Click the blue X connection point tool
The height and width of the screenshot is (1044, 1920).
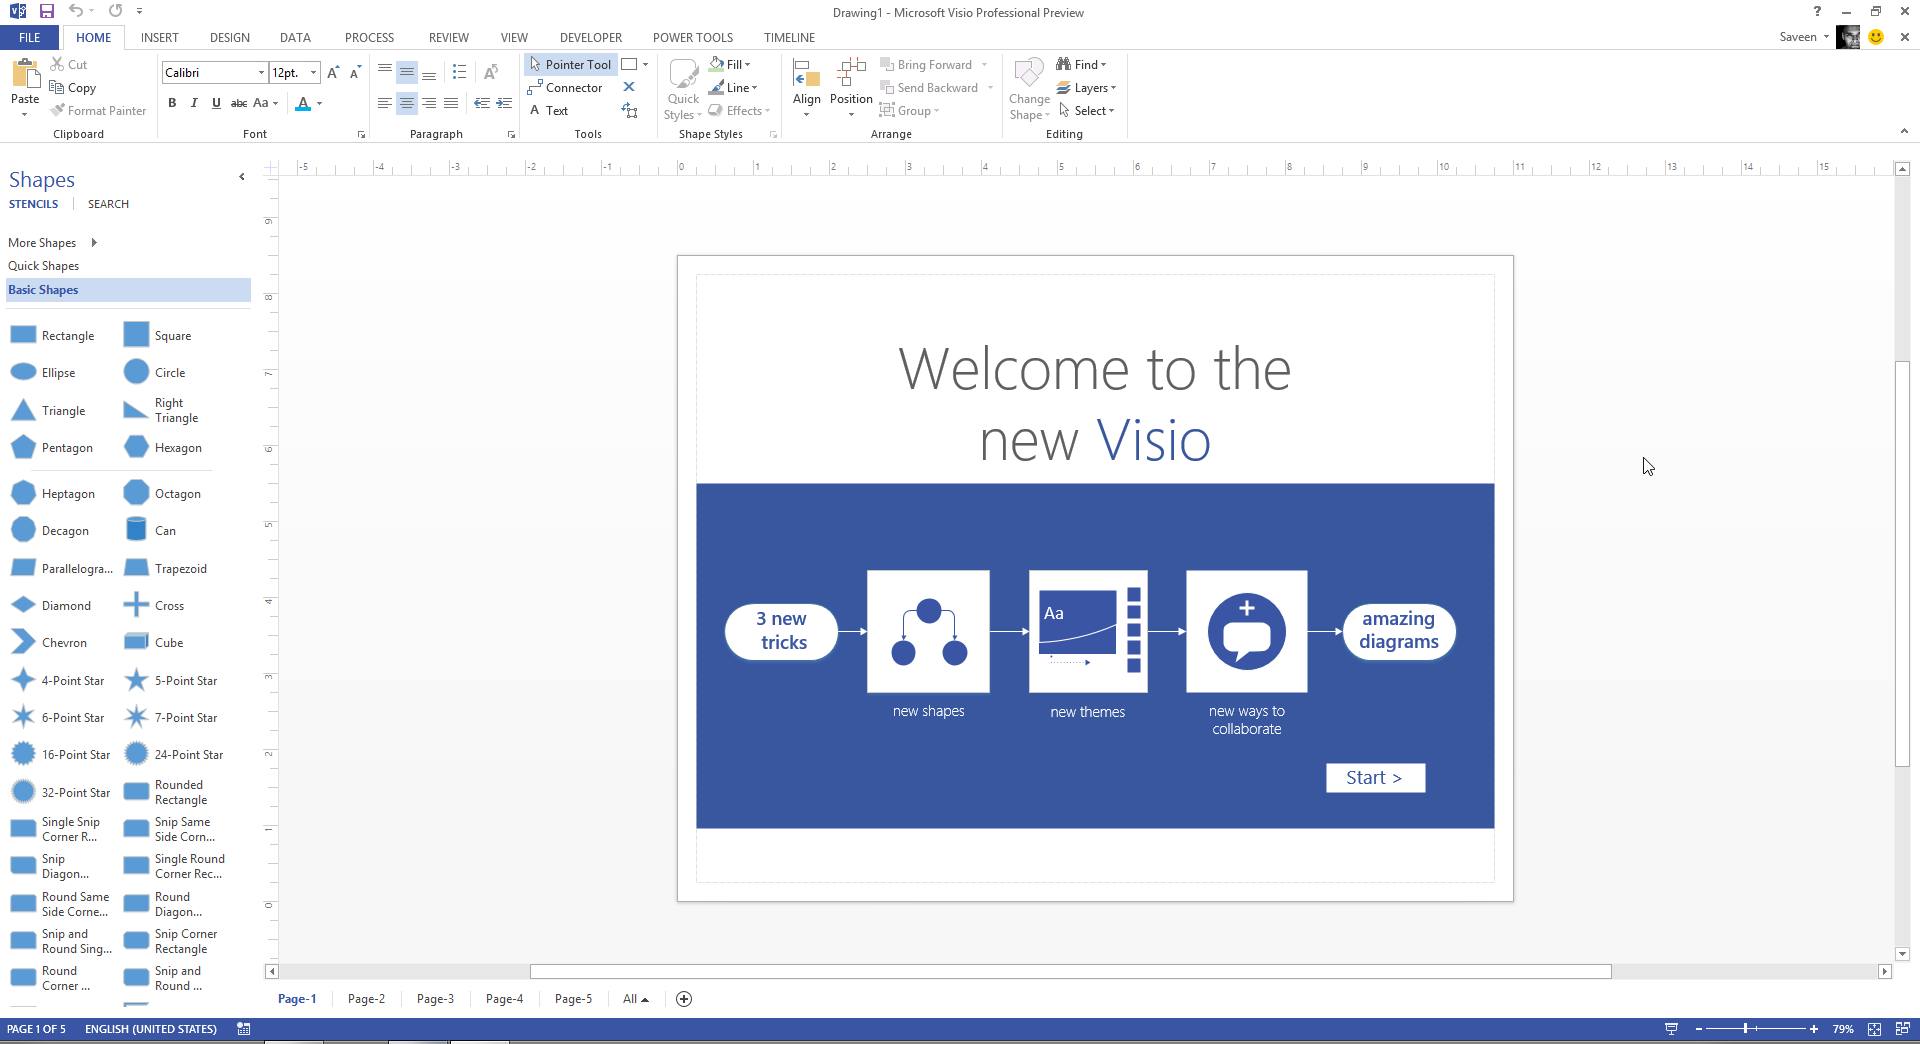point(629,87)
